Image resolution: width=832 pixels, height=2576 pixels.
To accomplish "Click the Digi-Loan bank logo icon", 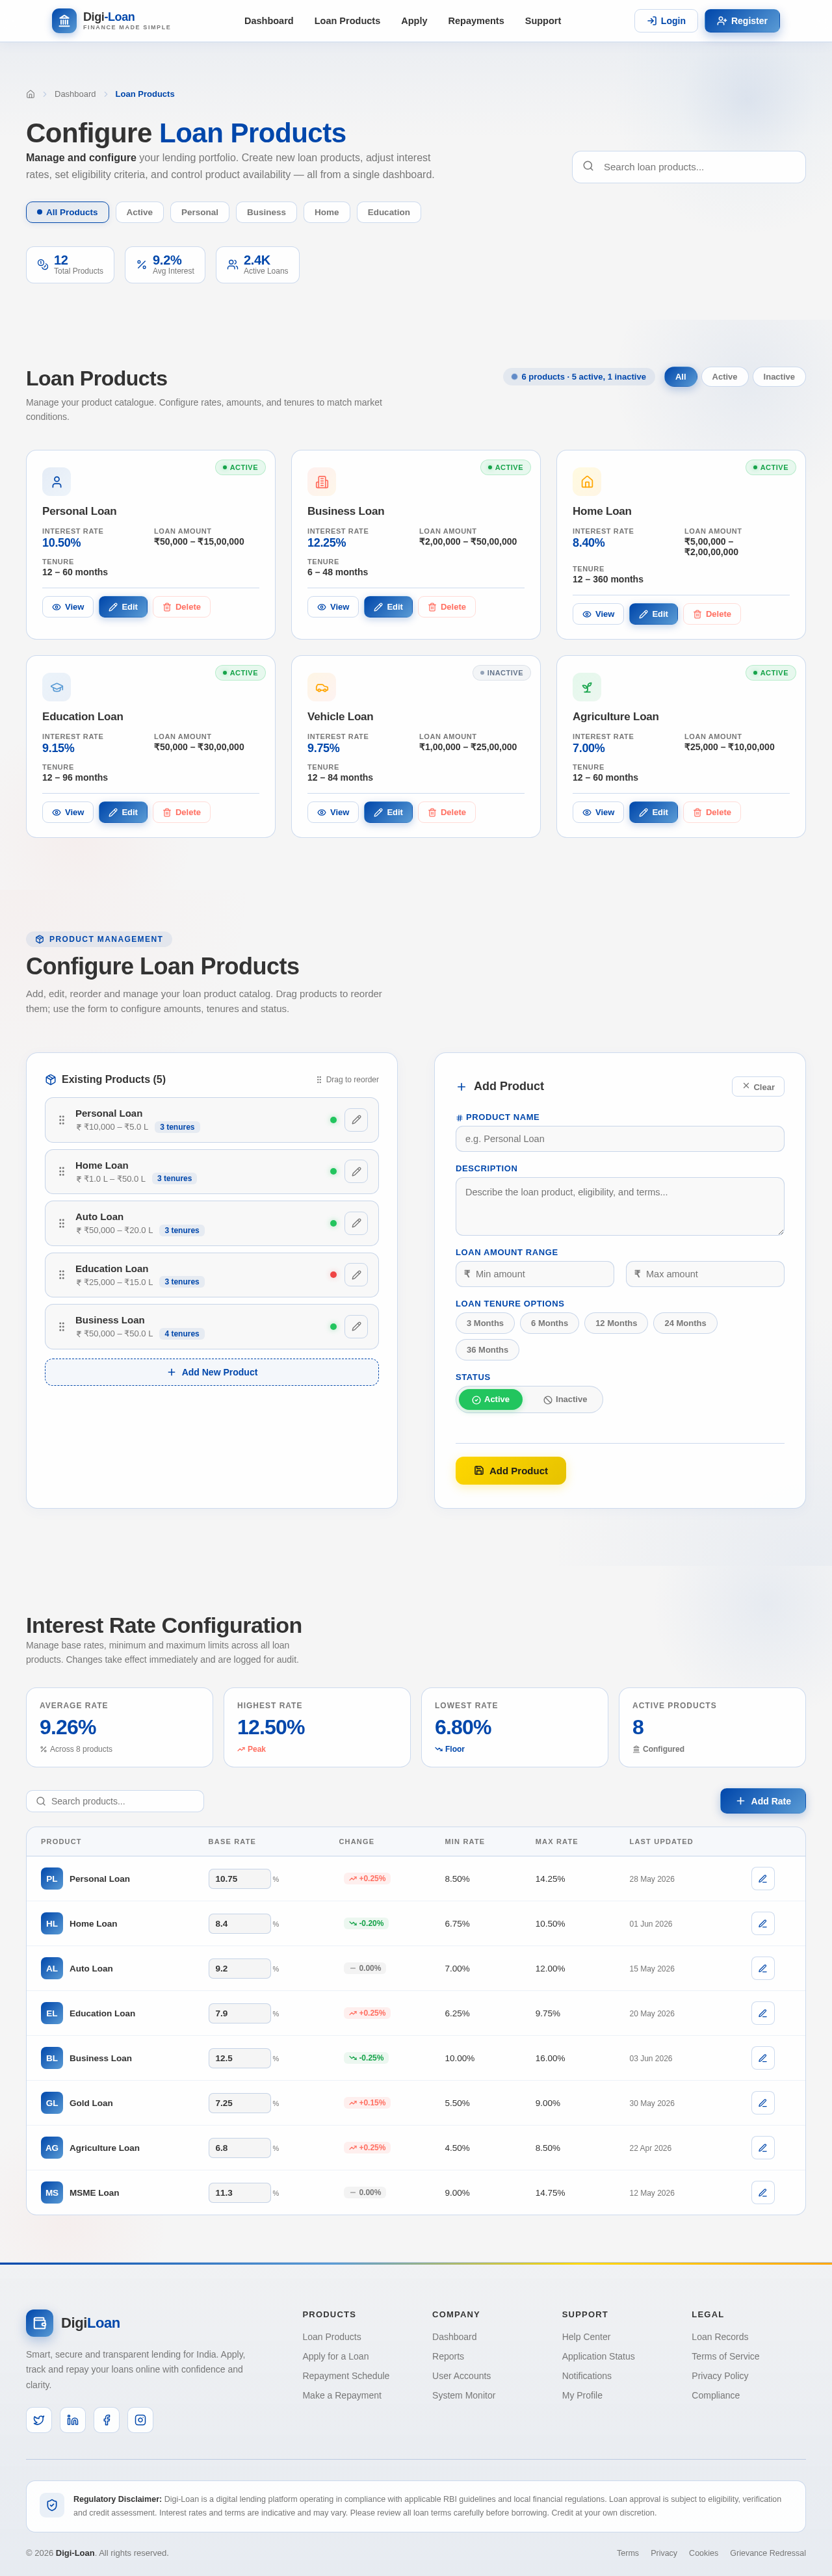I will tap(64, 21).
